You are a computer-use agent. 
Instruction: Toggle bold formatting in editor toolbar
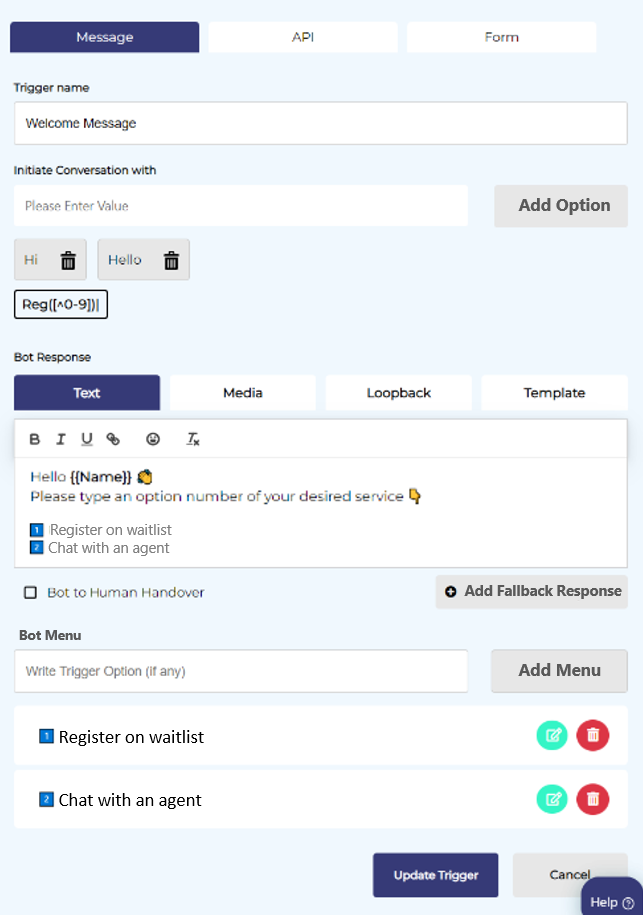click(x=35, y=439)
